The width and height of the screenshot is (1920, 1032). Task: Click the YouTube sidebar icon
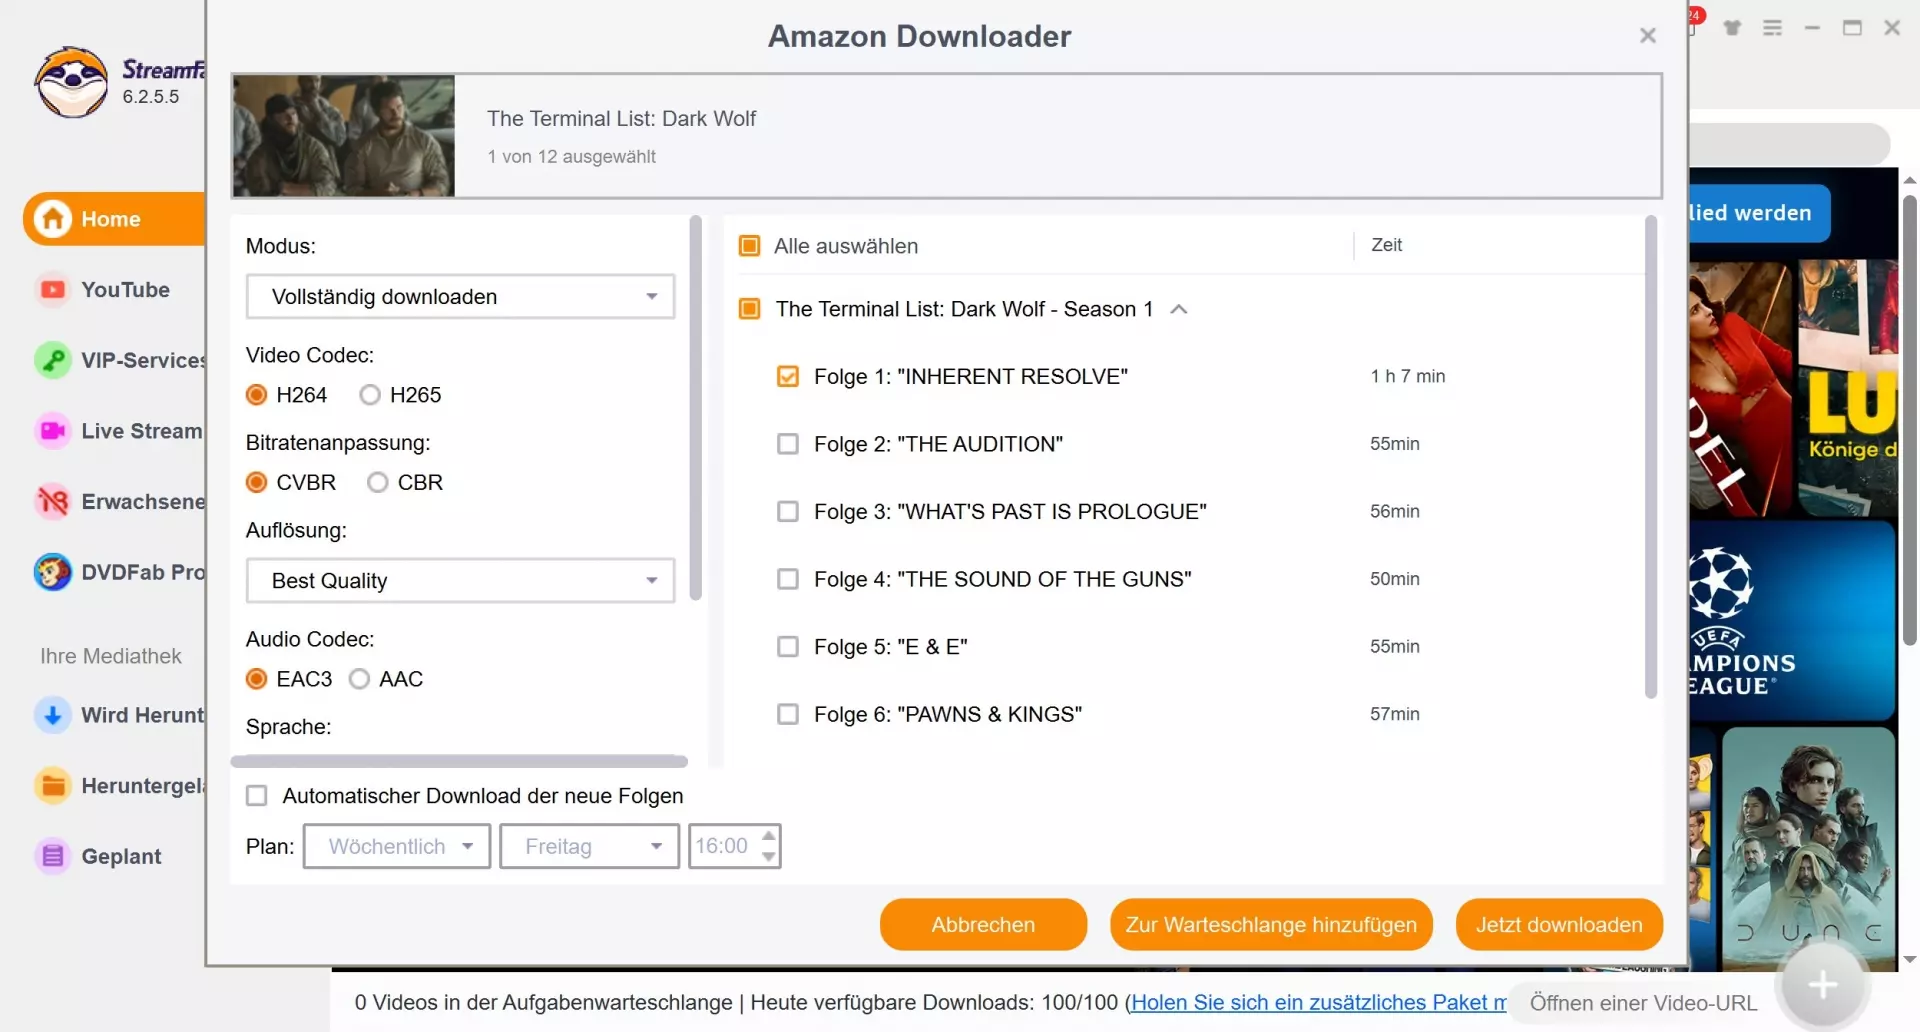pos(53,289)
